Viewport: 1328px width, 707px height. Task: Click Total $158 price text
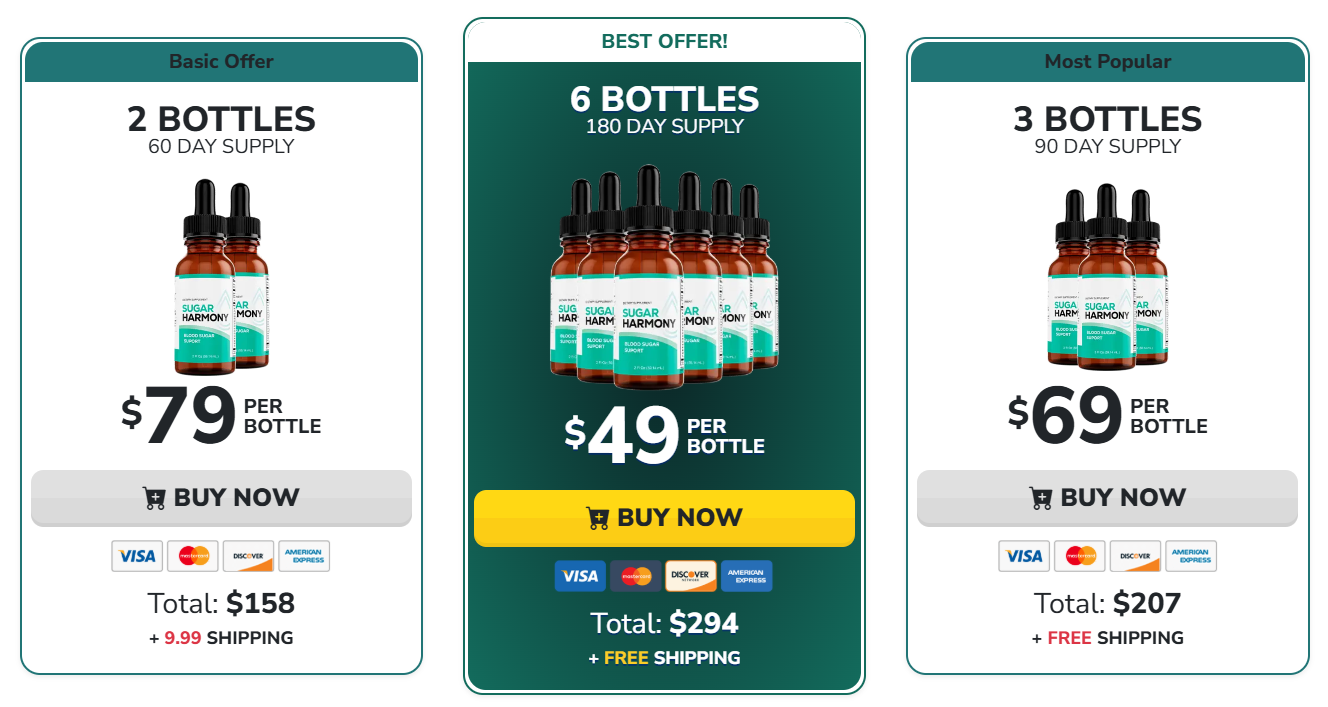[x=221, y=603]
